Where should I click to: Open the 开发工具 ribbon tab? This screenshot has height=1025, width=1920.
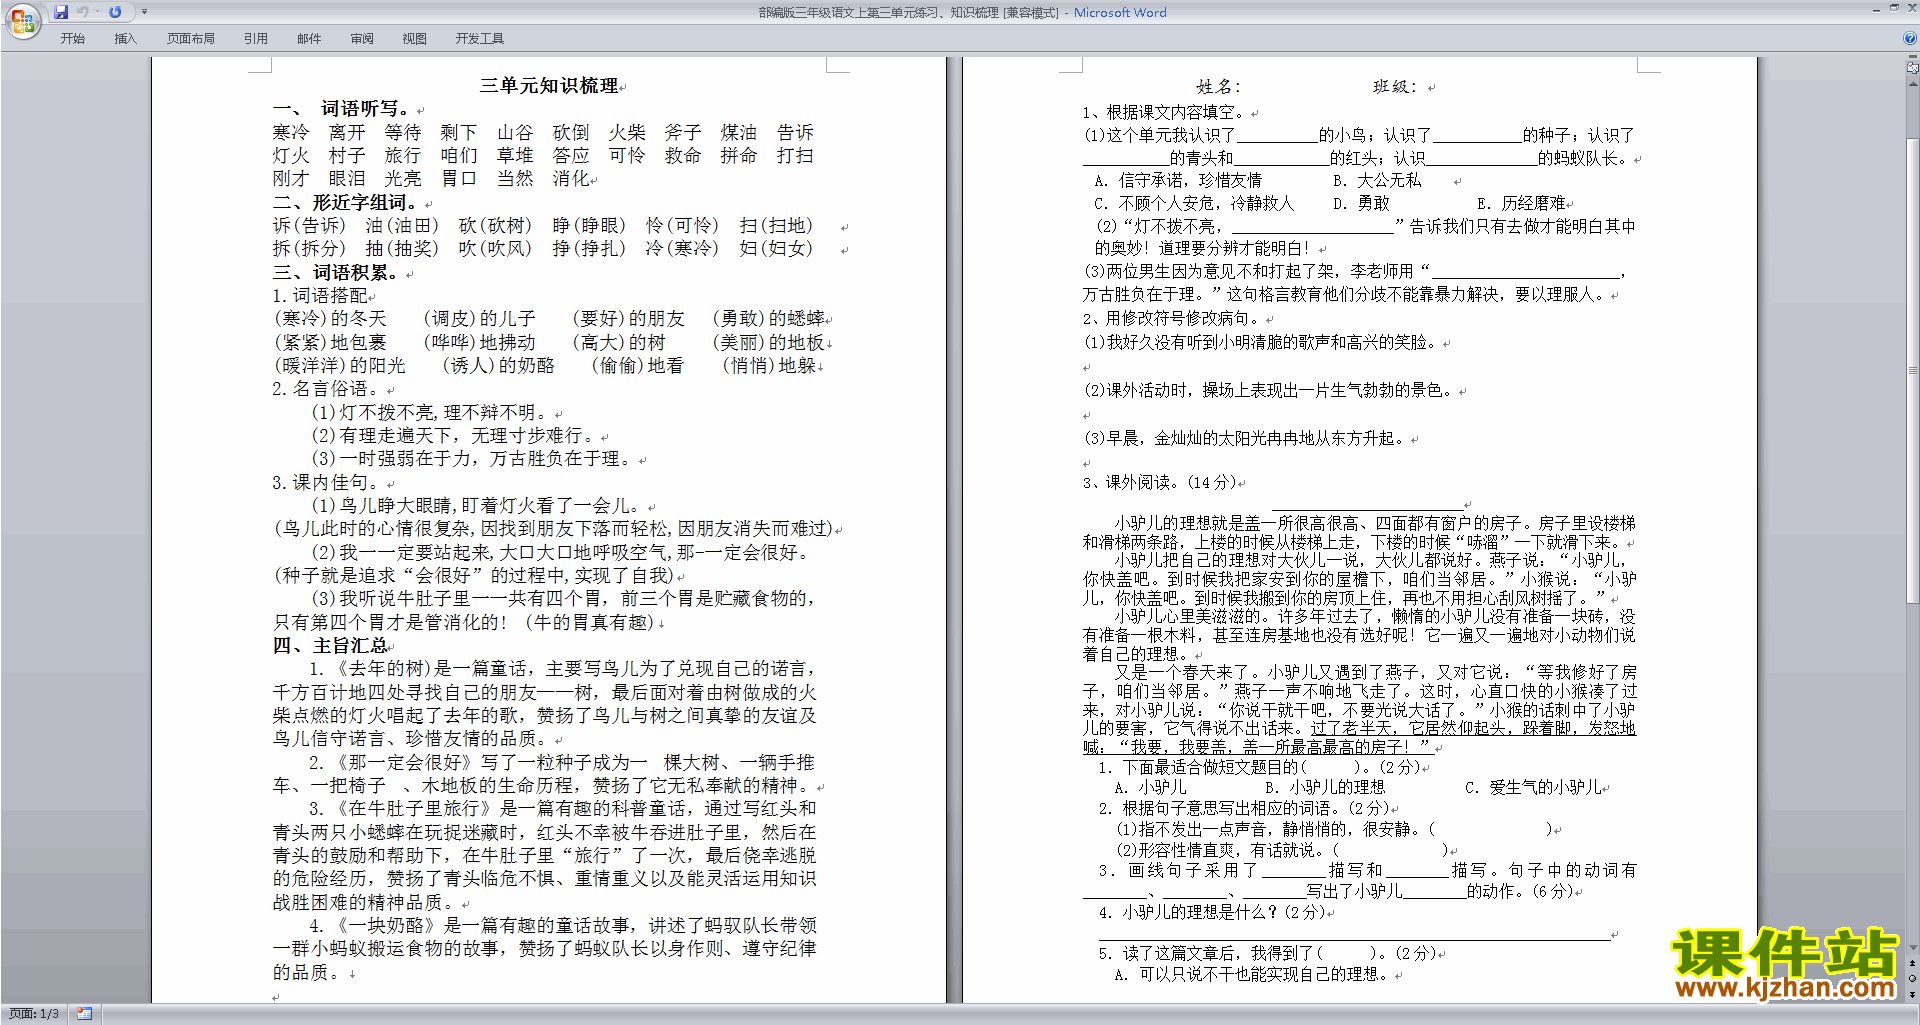(x=480, y=39)
